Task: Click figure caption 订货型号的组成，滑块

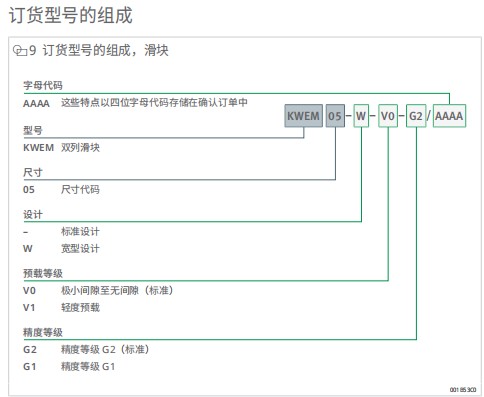Action: pos(106,51)
